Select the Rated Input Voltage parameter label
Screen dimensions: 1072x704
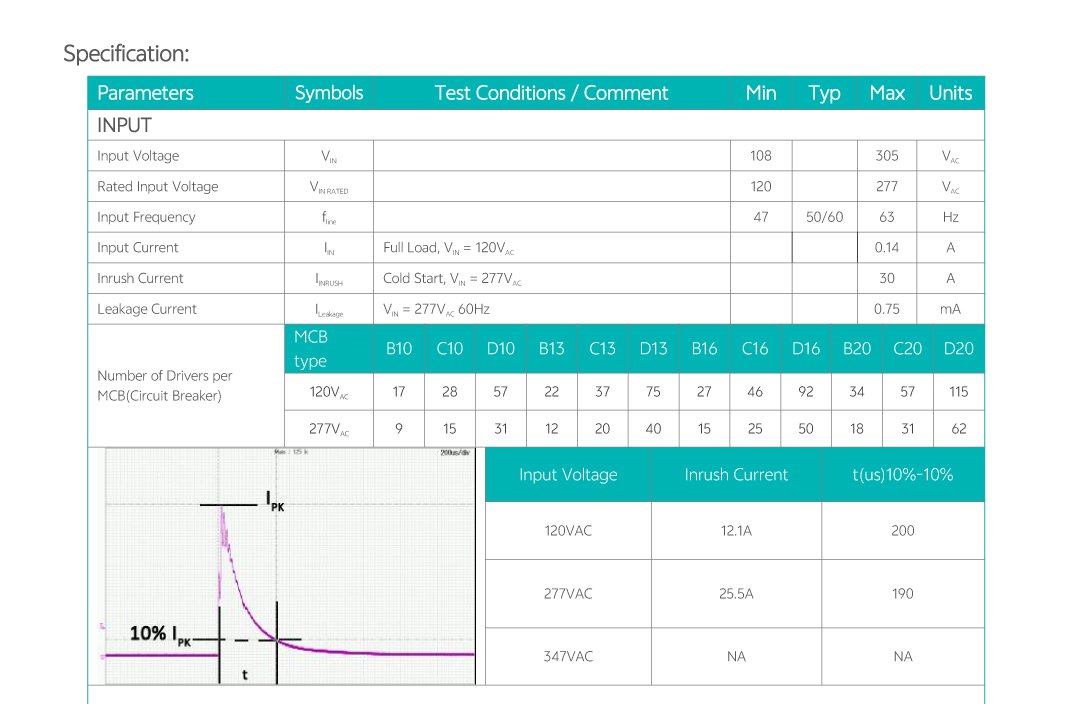pos(157,187)
